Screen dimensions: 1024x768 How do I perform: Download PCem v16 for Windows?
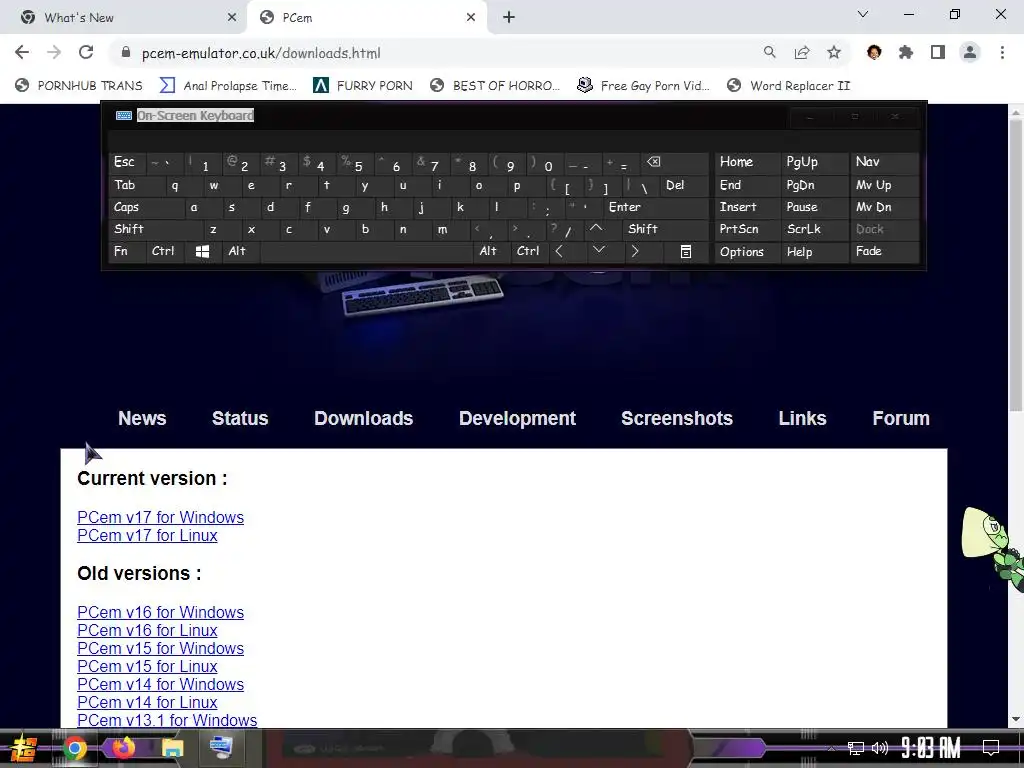[x=161, y=613]
